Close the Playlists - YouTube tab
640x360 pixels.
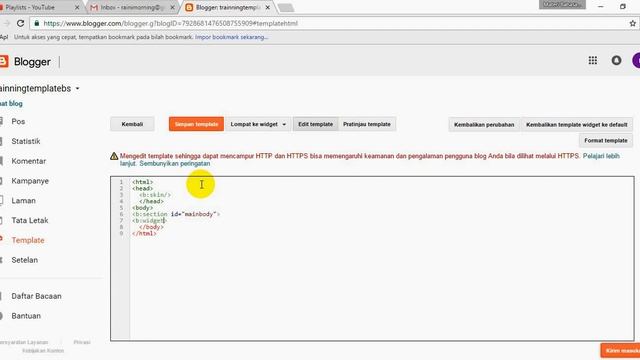pyautogui.click(x=77, y=7)
